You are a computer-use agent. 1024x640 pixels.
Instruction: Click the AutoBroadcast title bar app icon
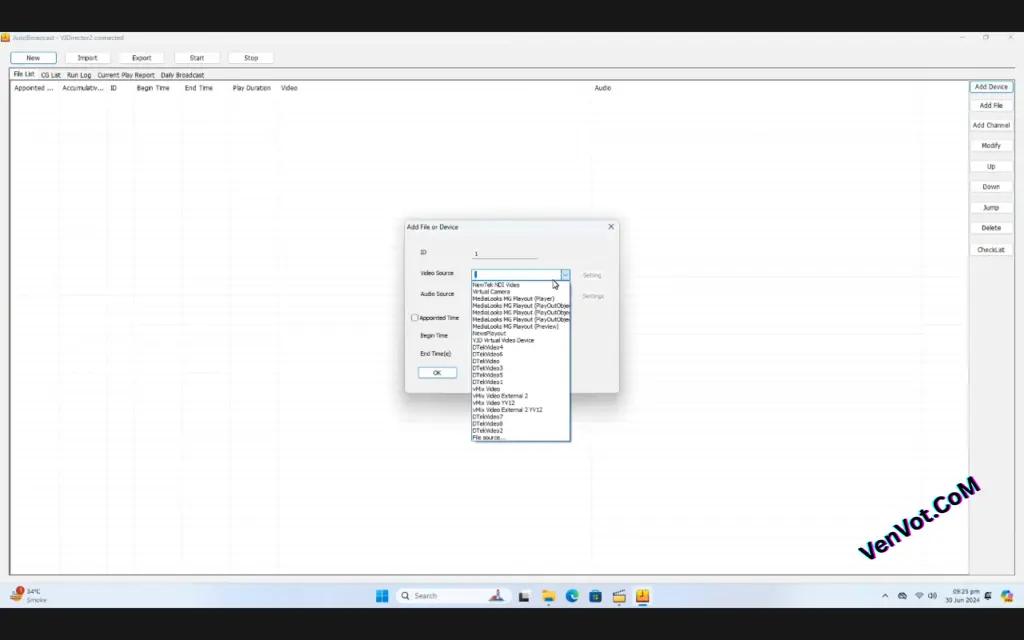click(x=5, y=38)
